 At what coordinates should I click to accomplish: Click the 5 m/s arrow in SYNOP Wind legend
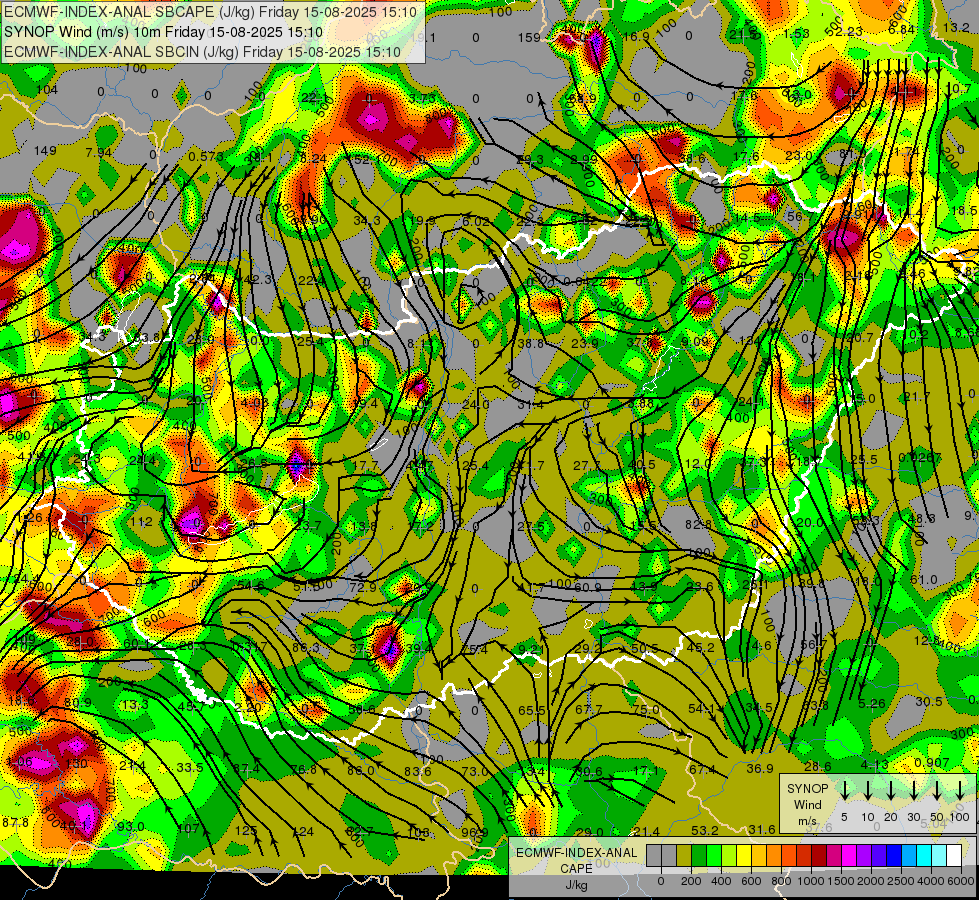coord(844,790)
